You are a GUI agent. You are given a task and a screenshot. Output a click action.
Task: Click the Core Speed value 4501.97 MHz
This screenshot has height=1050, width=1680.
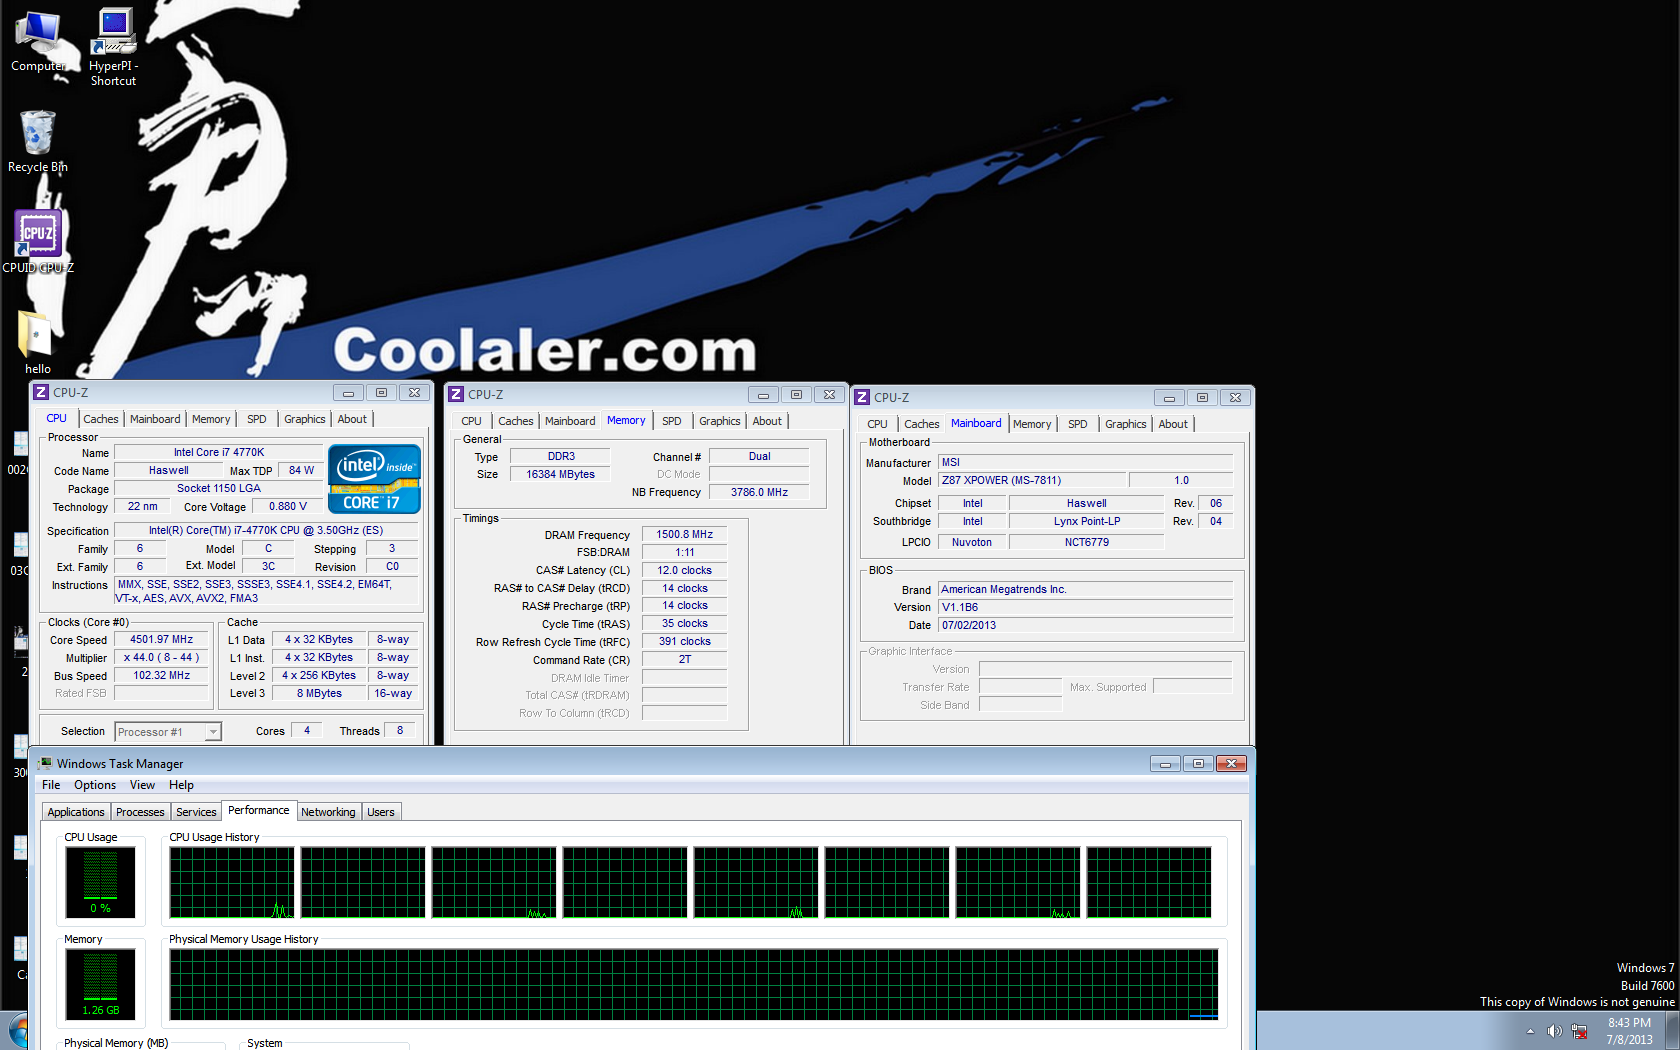tap(161, 640)
